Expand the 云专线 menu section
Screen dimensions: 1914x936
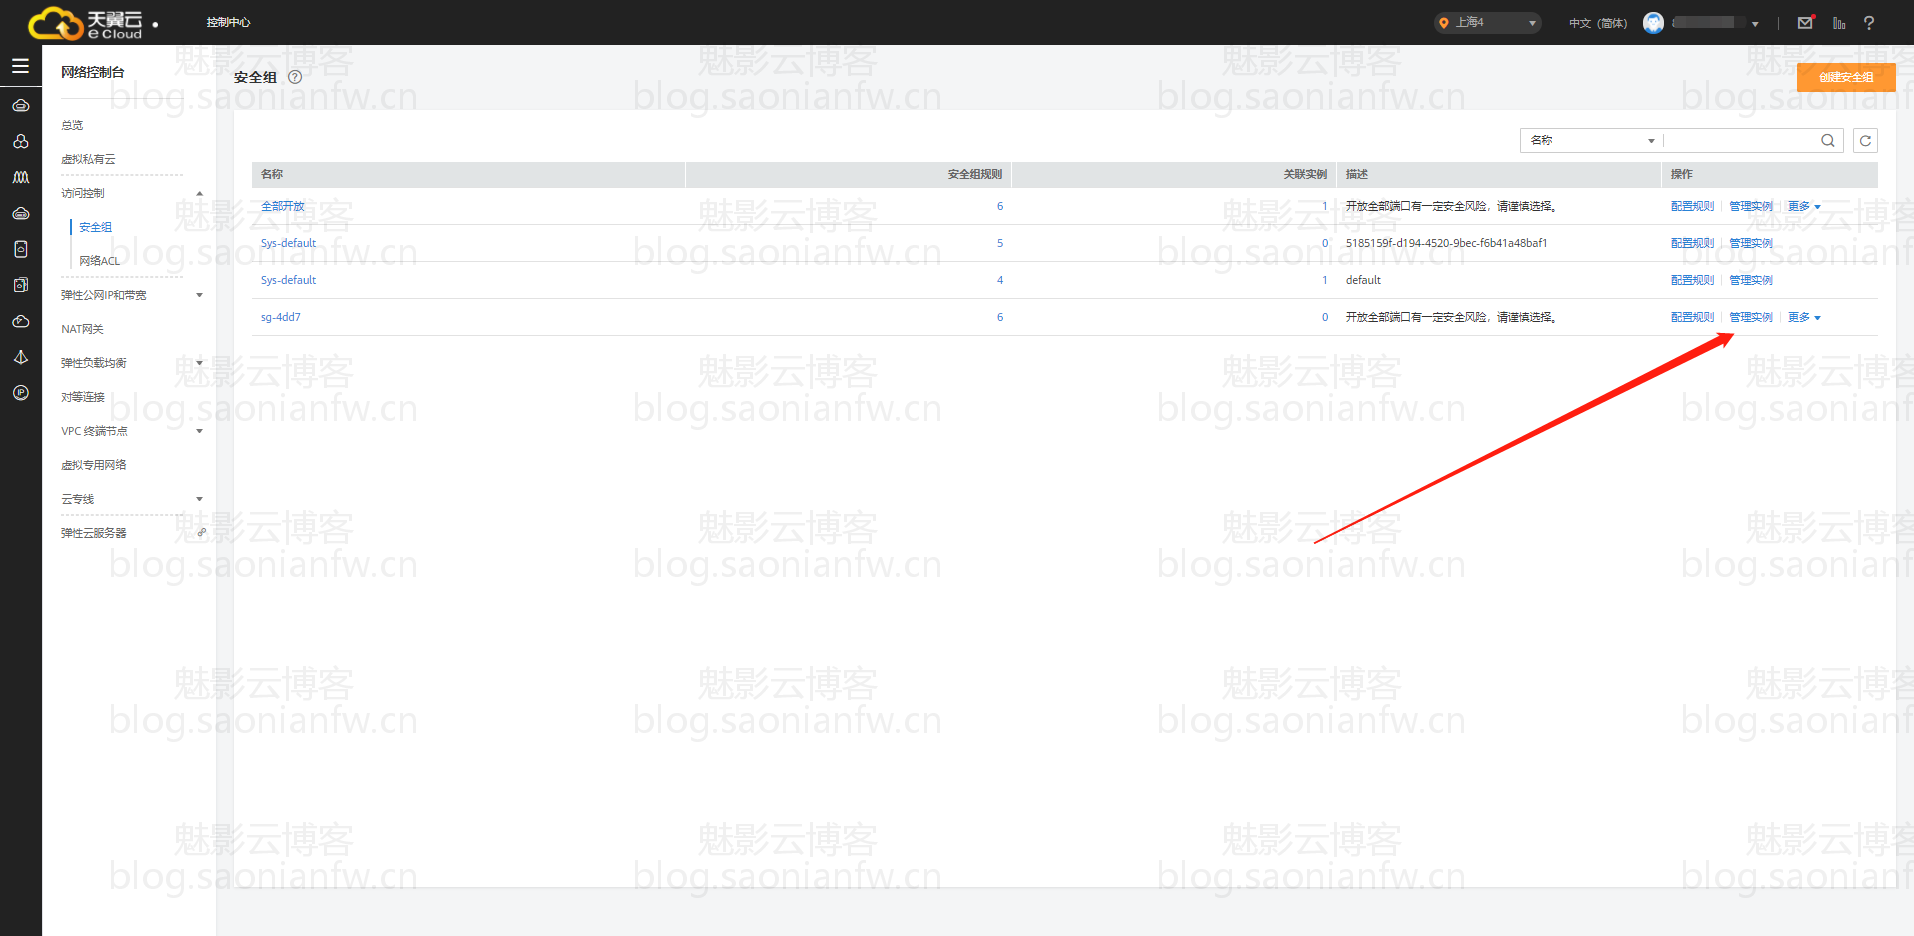click(x=199, y=499)
